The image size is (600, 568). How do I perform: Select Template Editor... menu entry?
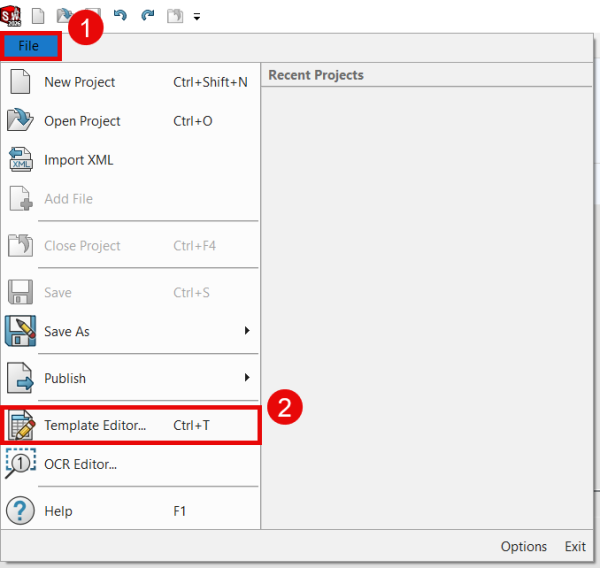(x=95, y=425)
